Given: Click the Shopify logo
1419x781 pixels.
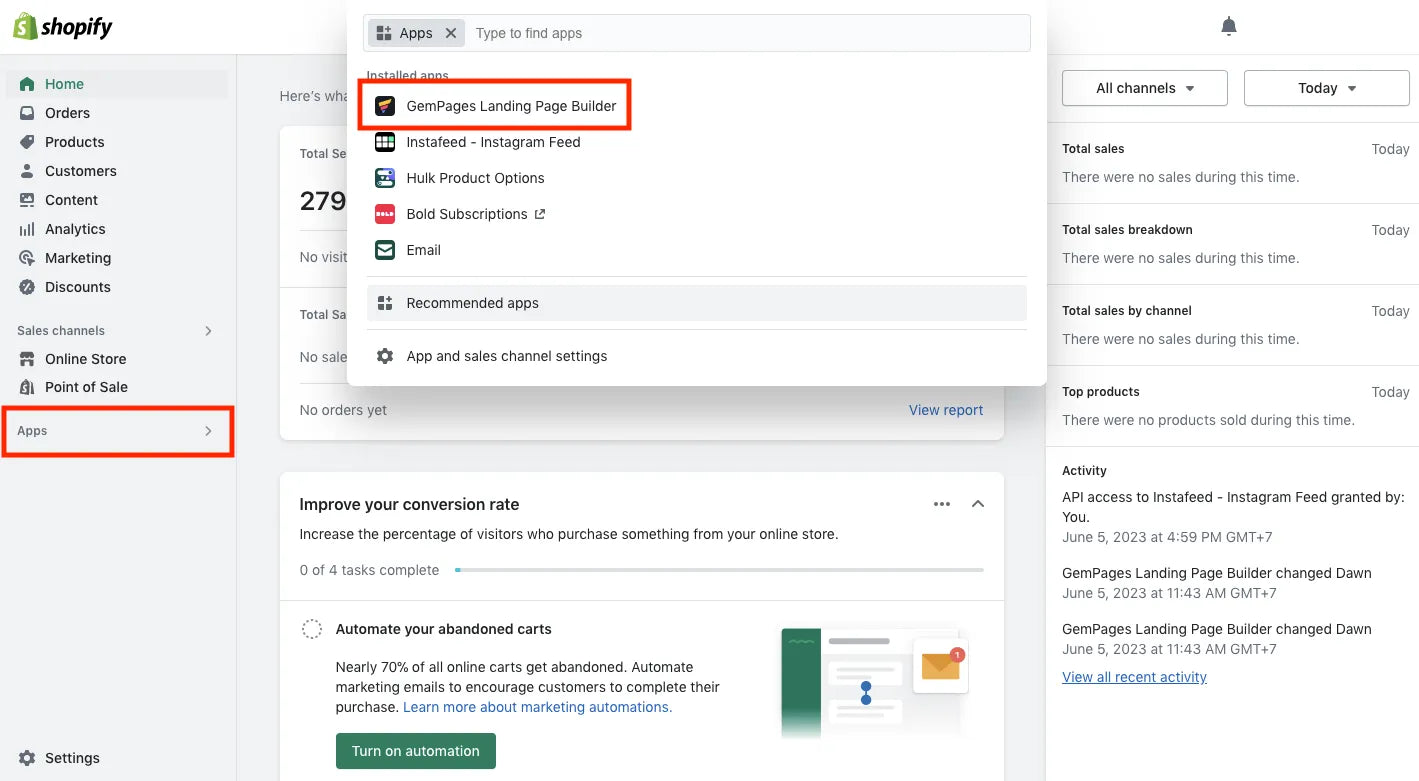Looking at the screenshot, I should pos(62,27).
